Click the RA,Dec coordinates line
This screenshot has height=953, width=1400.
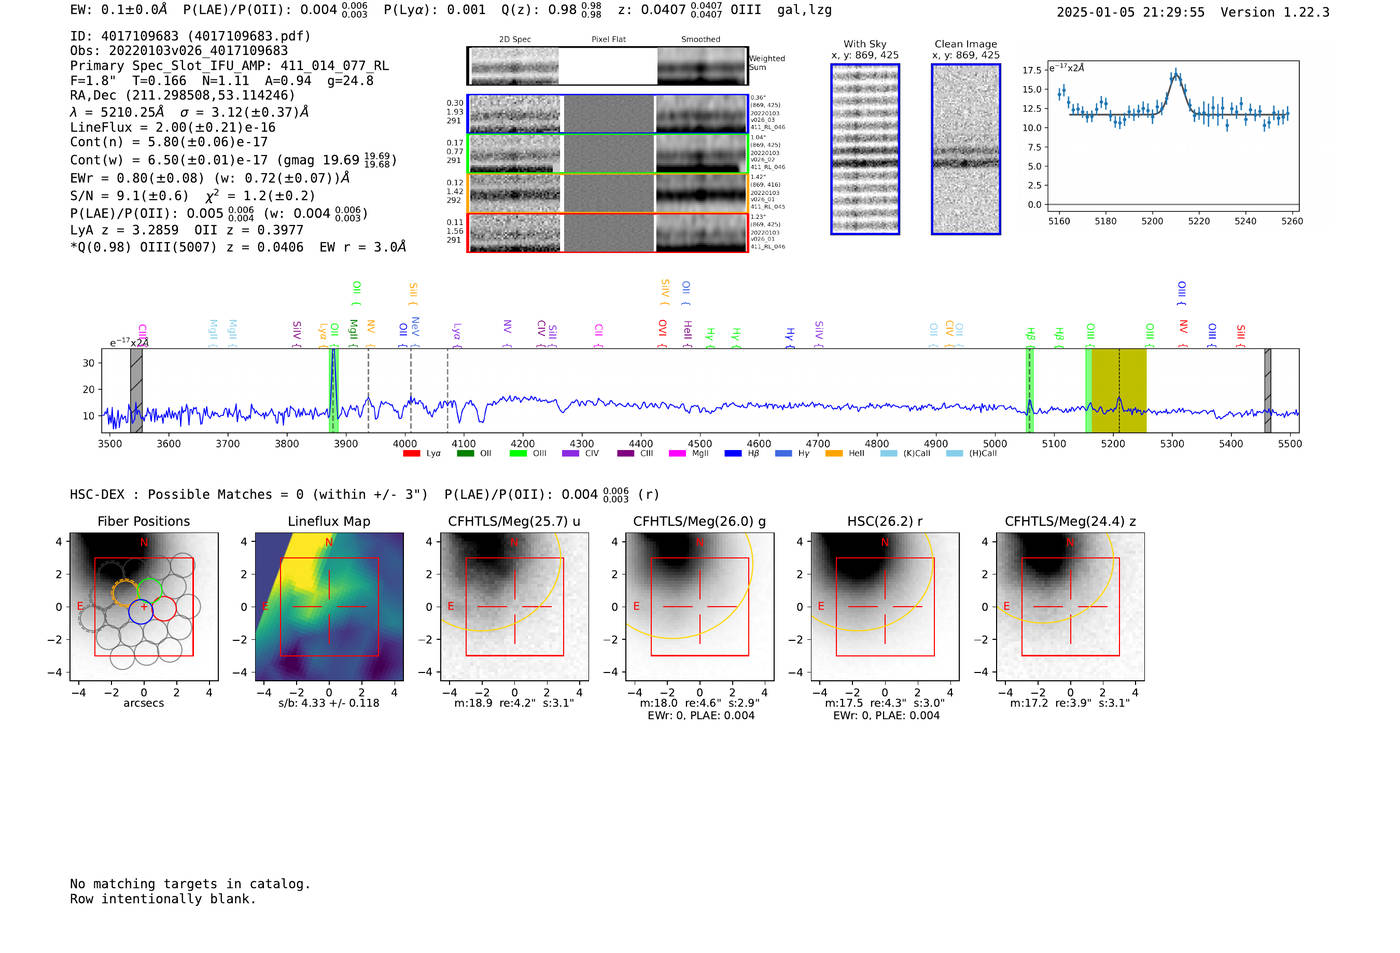tap(183, 96)
